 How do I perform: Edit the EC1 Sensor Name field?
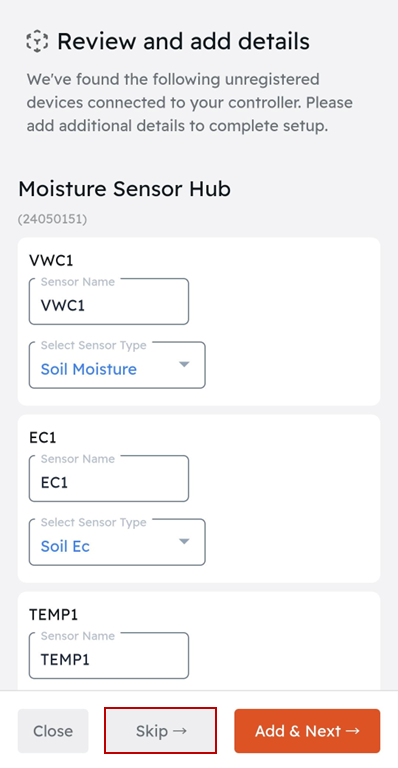(109, 479)
